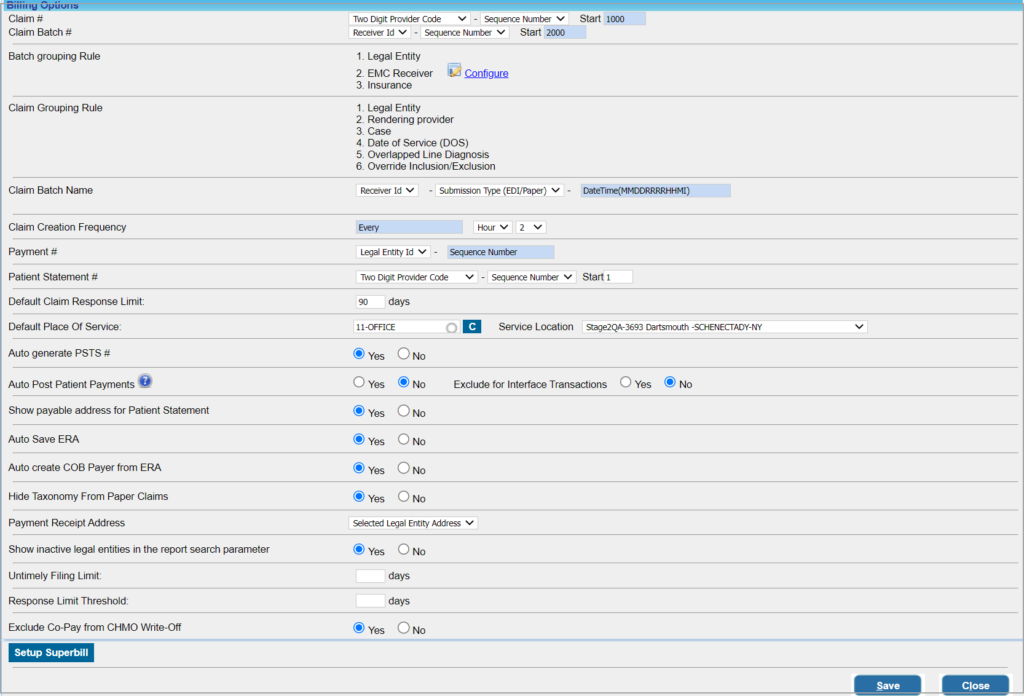Screen dimensions: 1024x696
Task: Open the Auto Post Patient Payments help icon
Action: (x=145, y=381)
